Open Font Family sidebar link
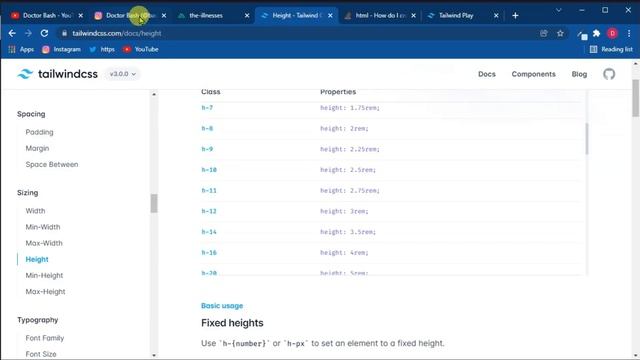 tap(44, 338)
